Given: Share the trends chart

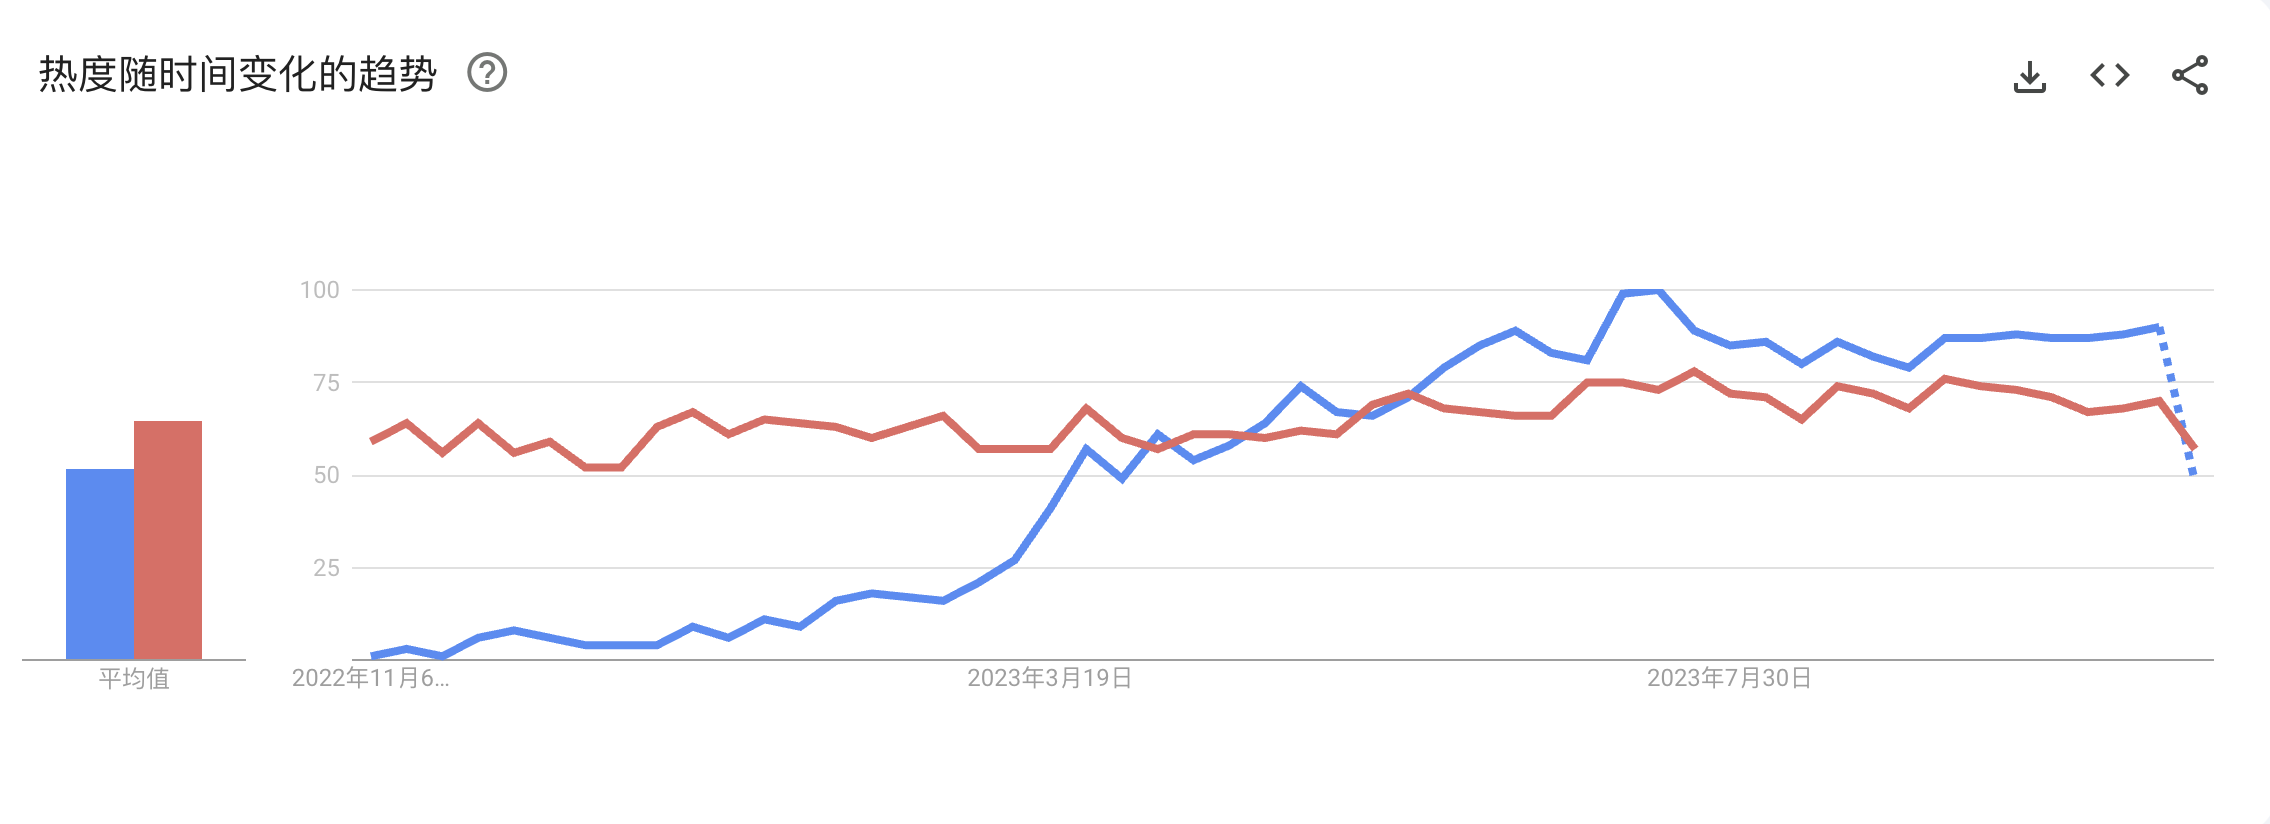Looking at the screenshot, I should tap(2189, 75).
